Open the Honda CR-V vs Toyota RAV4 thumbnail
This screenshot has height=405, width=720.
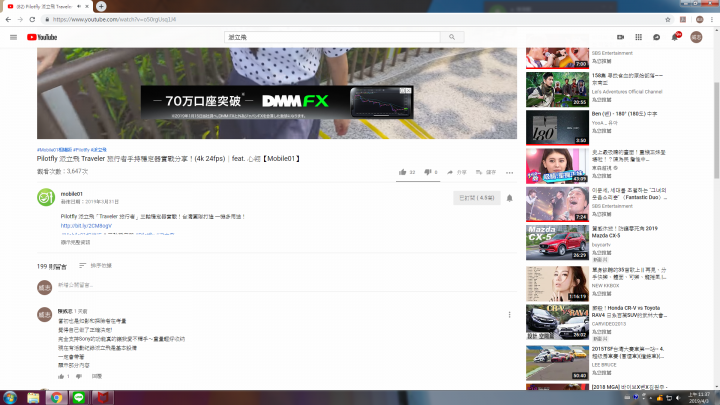(x=557, y=322)
